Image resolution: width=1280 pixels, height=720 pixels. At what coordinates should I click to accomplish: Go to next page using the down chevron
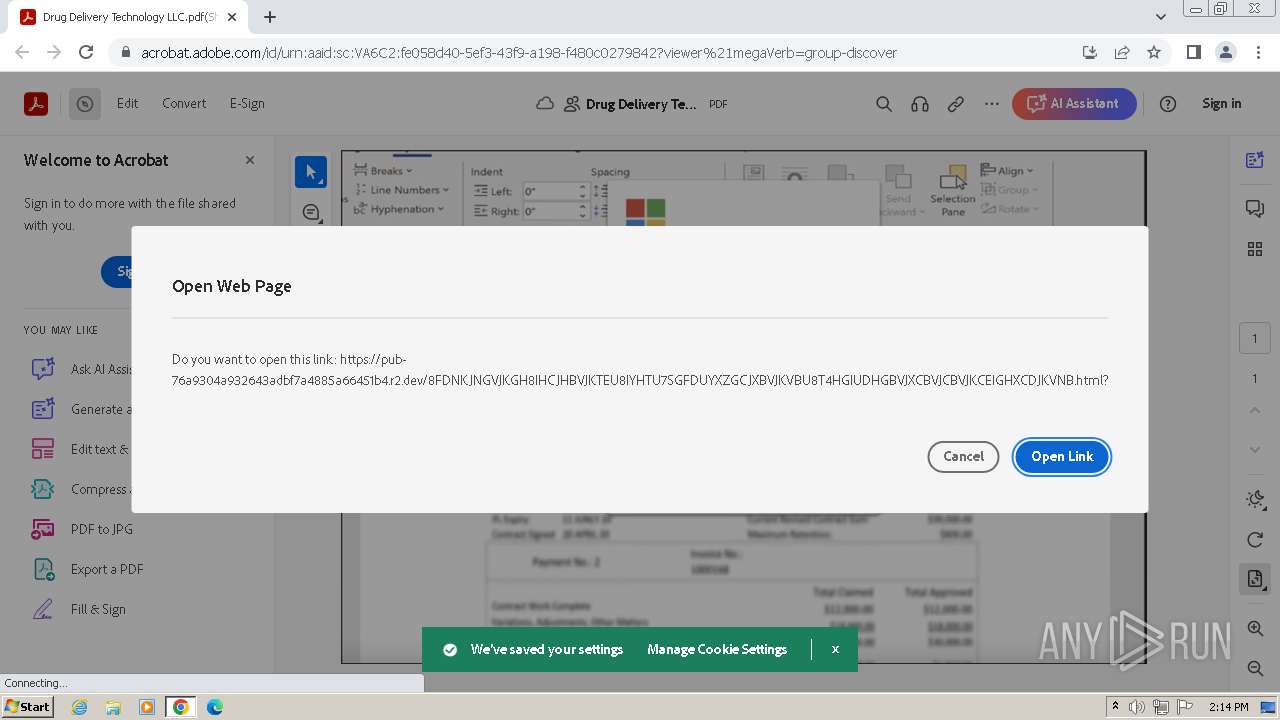(x=1255, y=450)
